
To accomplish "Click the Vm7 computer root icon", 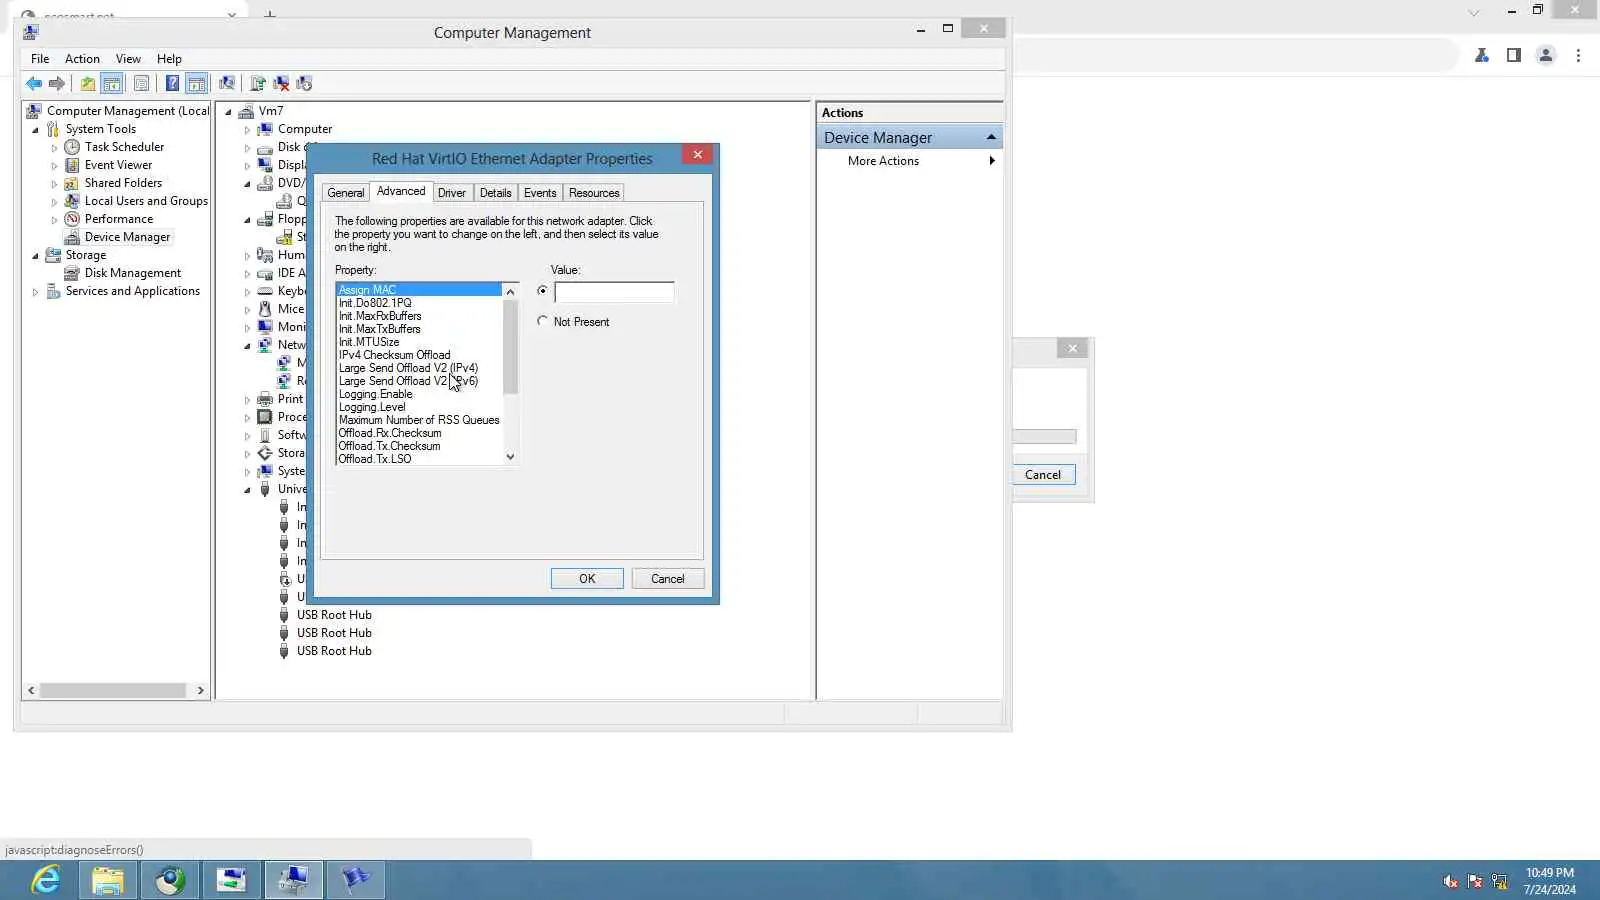I will (x=246, y=111).
